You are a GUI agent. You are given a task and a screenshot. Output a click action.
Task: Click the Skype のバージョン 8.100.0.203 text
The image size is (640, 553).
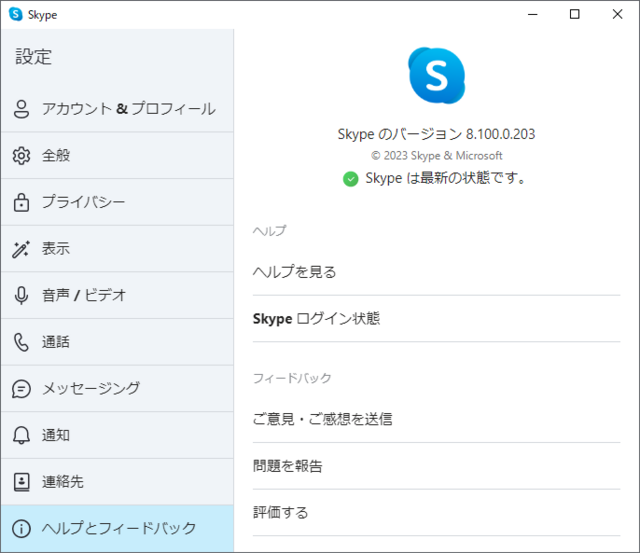point(436,134)
